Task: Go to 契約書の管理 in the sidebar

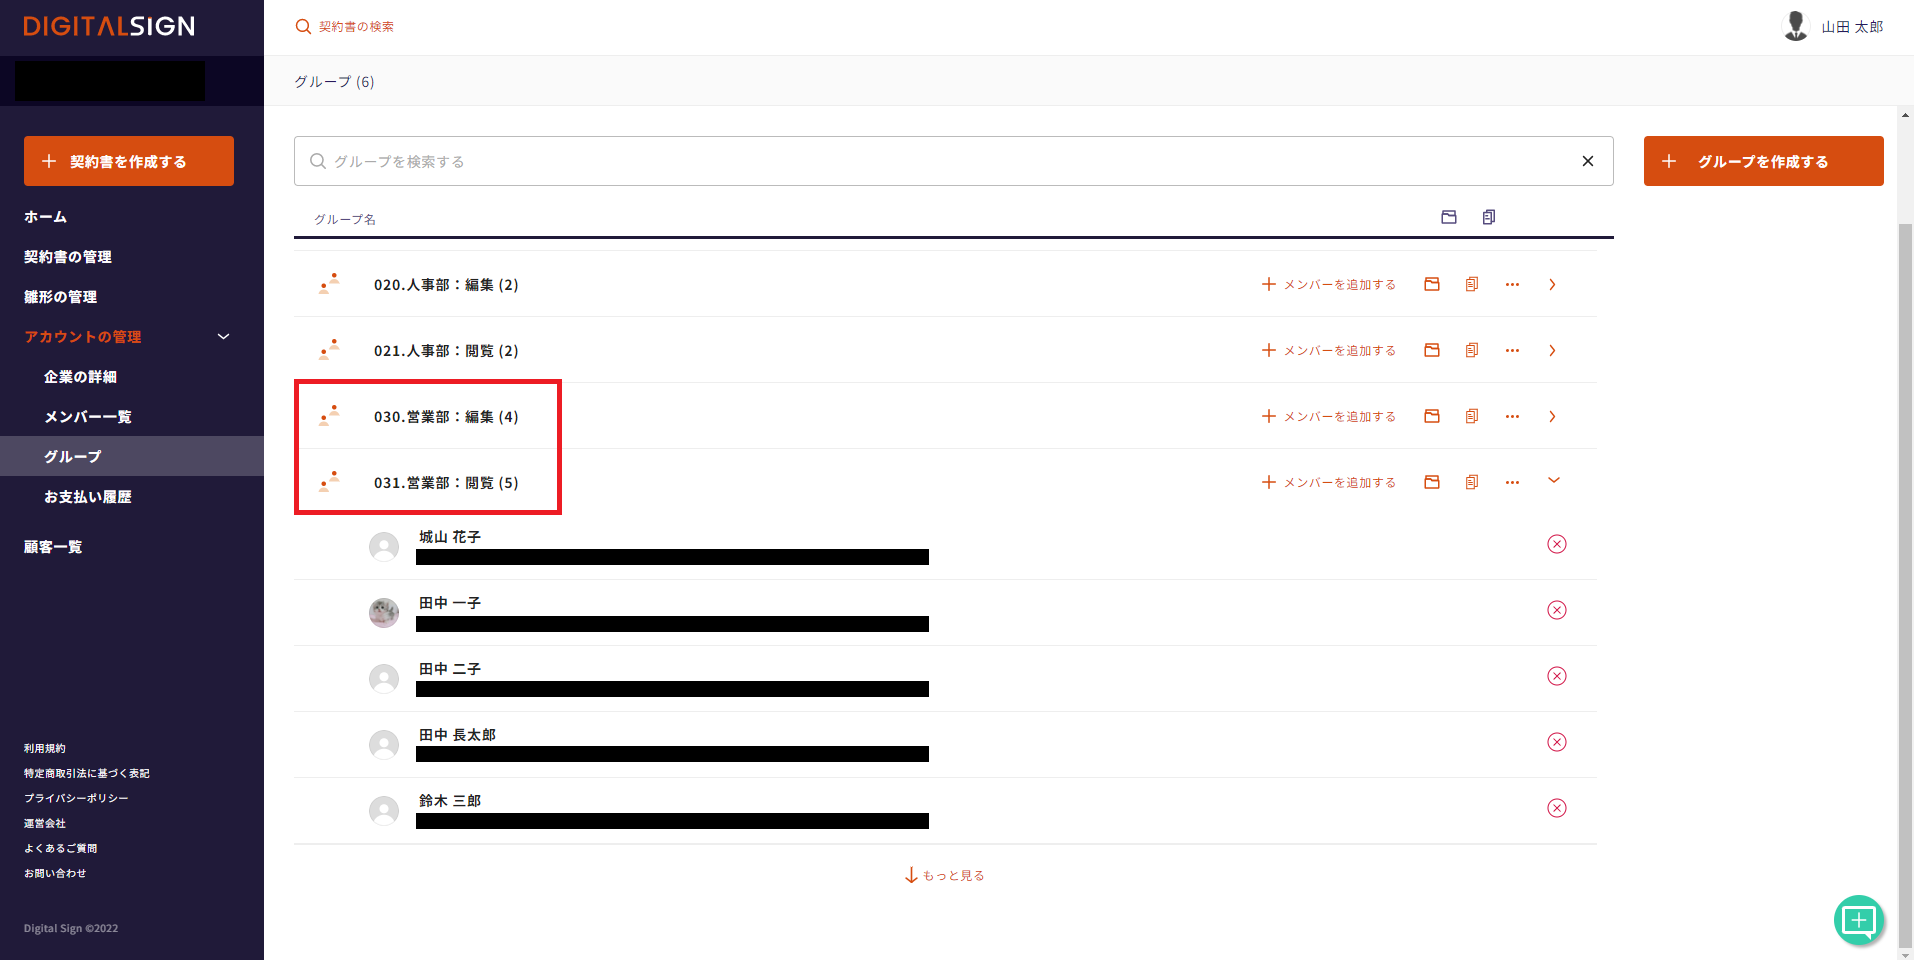Action: pyautogui.click(x=68, y=257)
